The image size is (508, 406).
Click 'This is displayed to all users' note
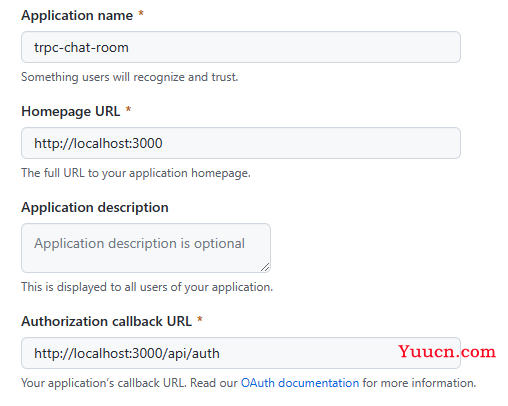(x=147, y=287)
